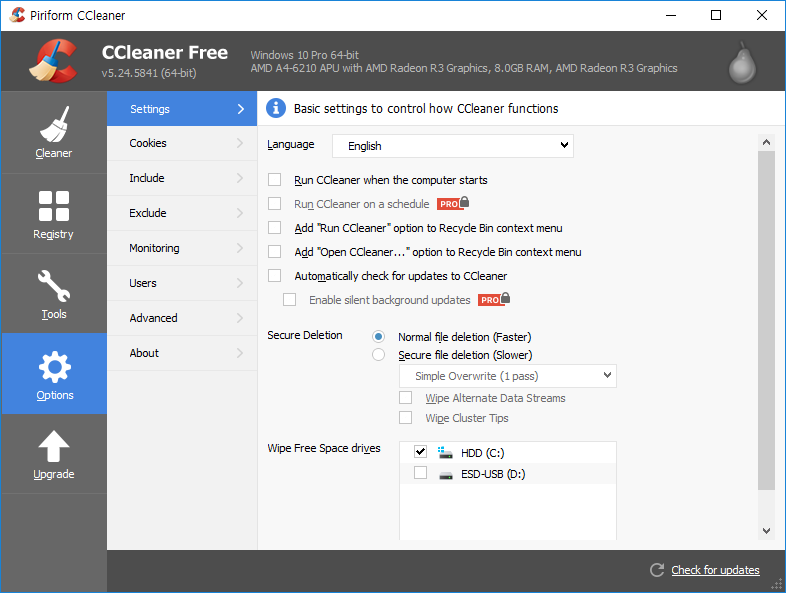Open the Monitoring options page
Screen dimensions: 786x593
point(182,248)
